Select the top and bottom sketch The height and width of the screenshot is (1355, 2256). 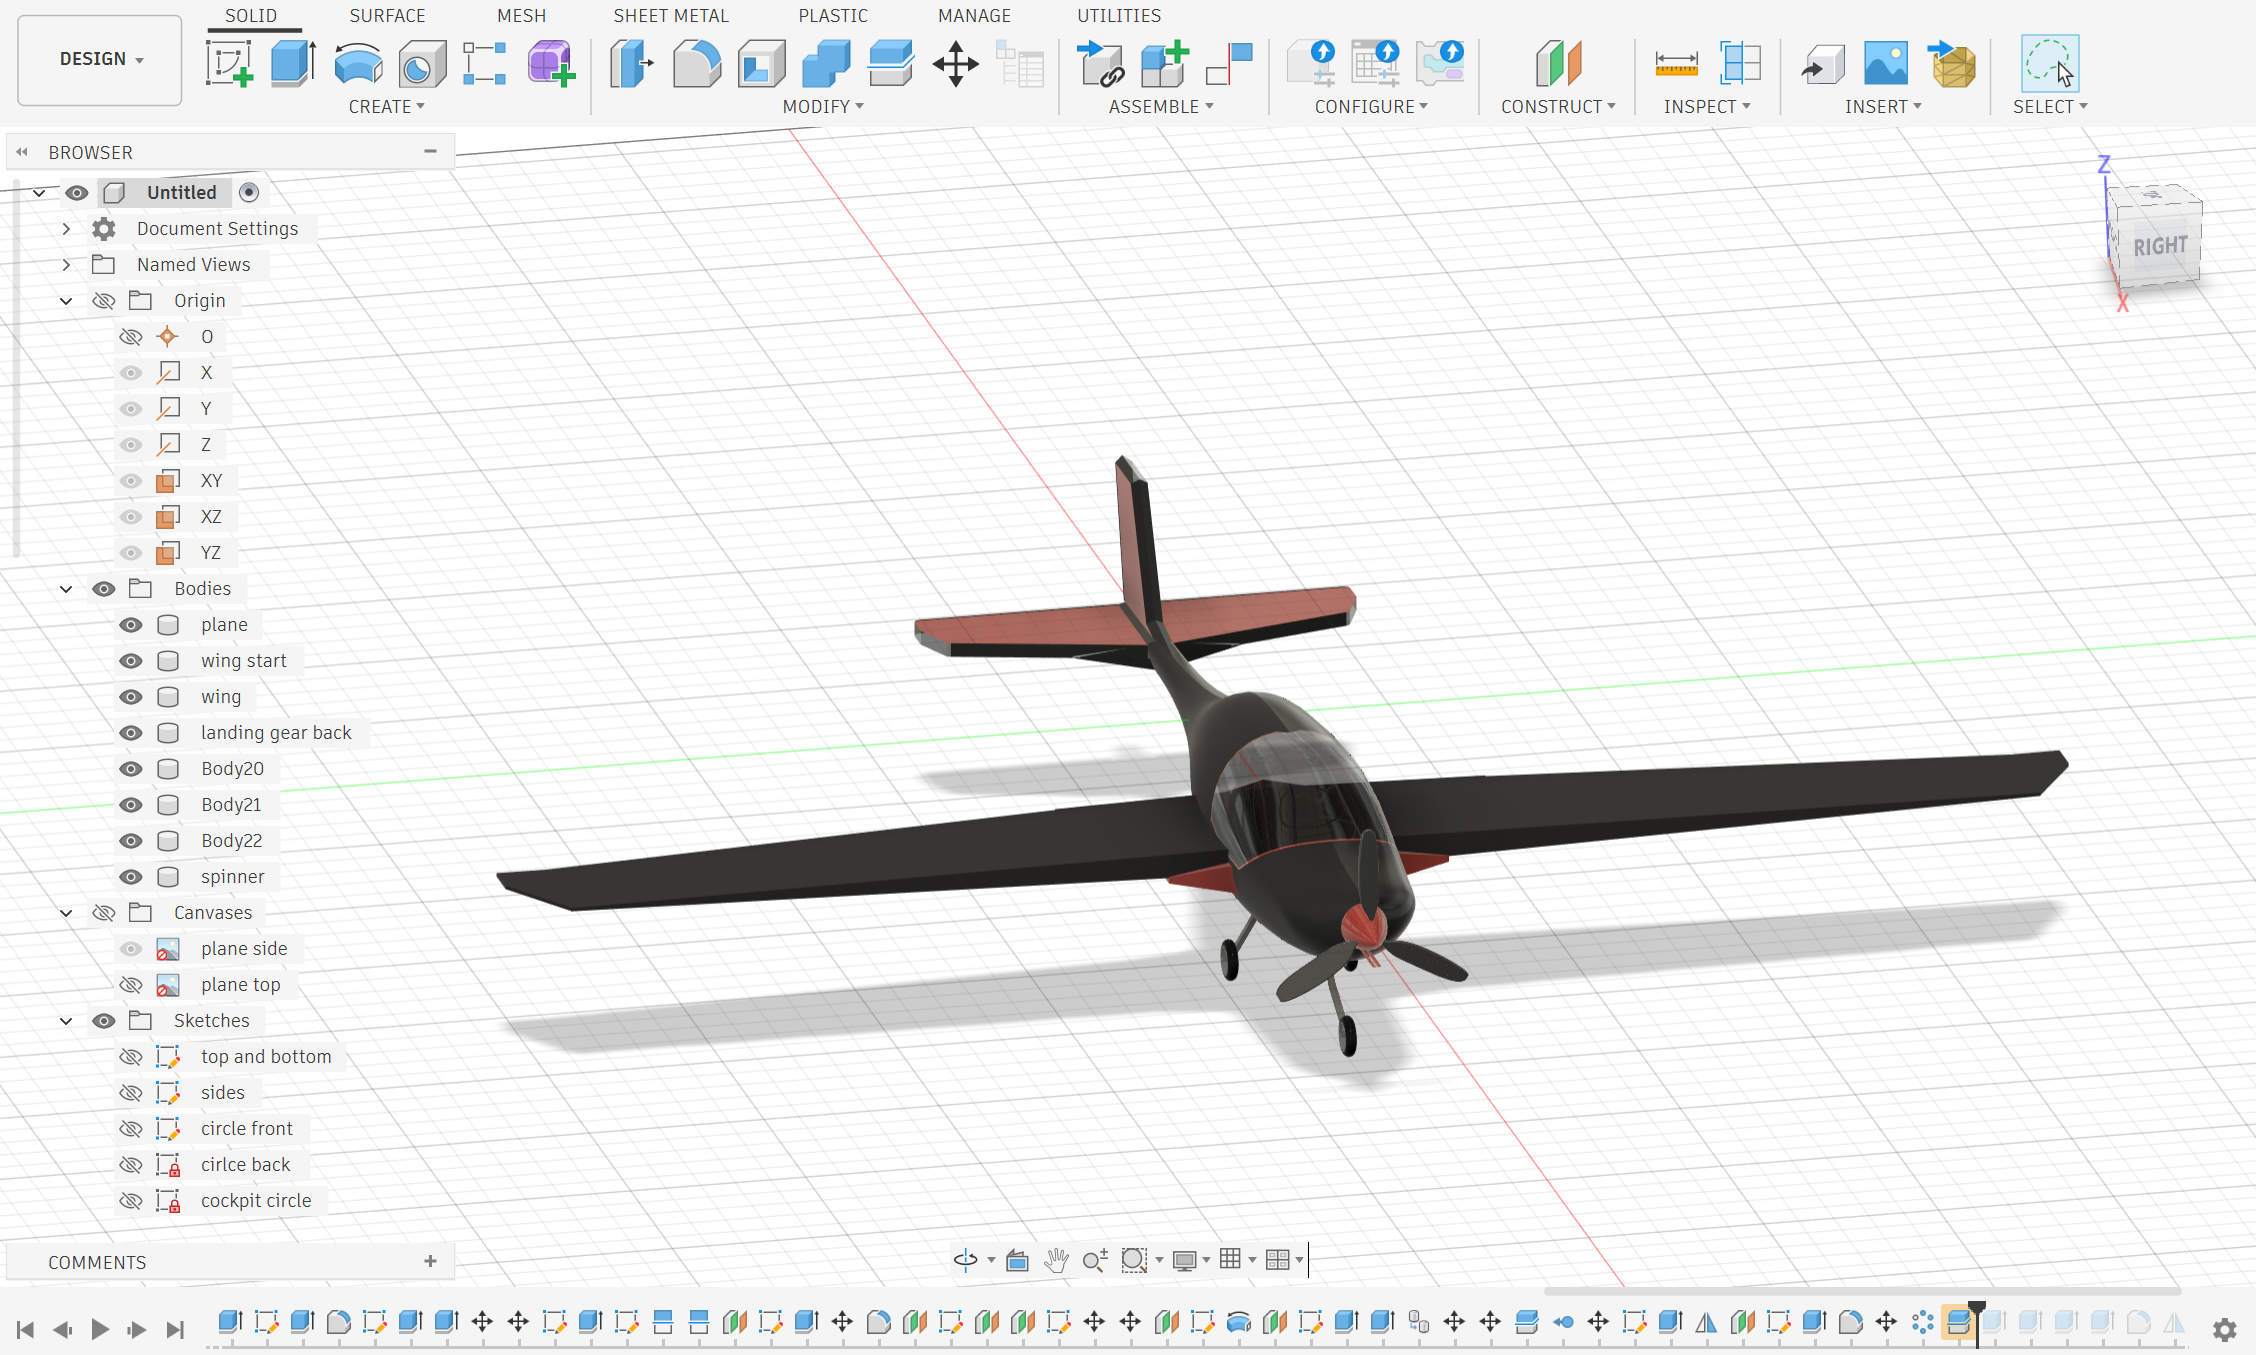266,1057
